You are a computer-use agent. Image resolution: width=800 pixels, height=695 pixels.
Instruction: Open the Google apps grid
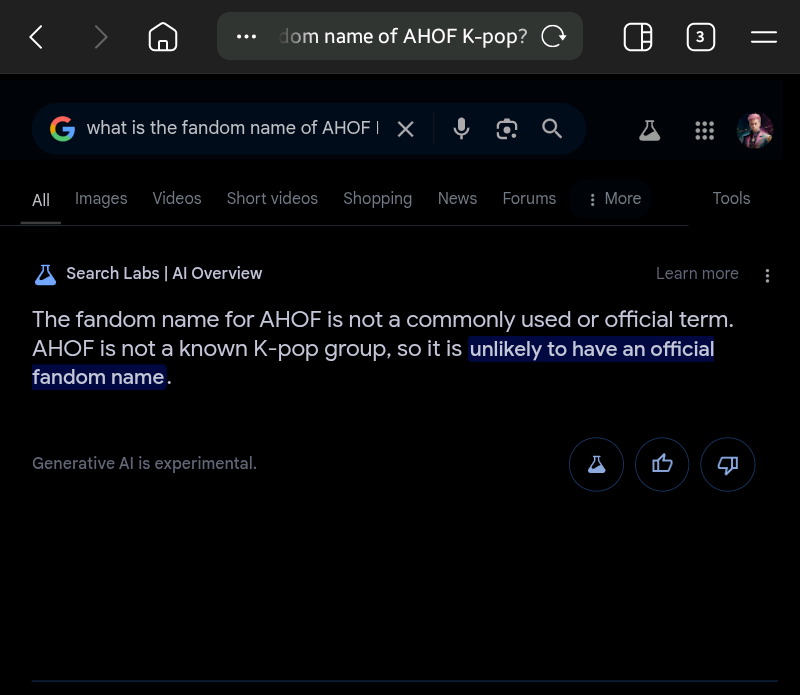tap(704, 130)
